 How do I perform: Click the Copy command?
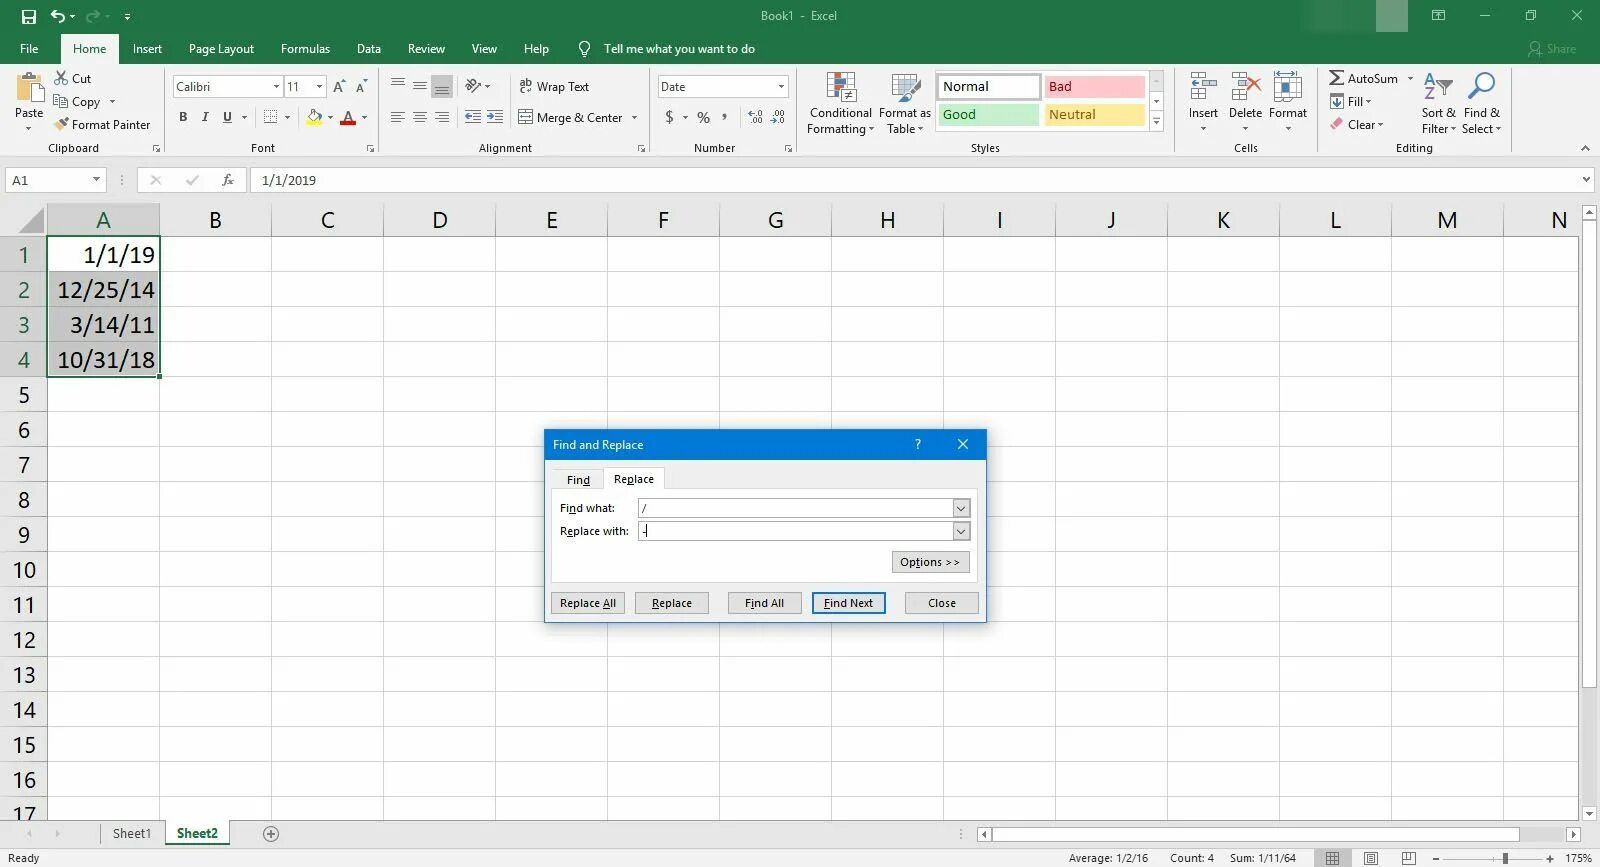point(77,102)
